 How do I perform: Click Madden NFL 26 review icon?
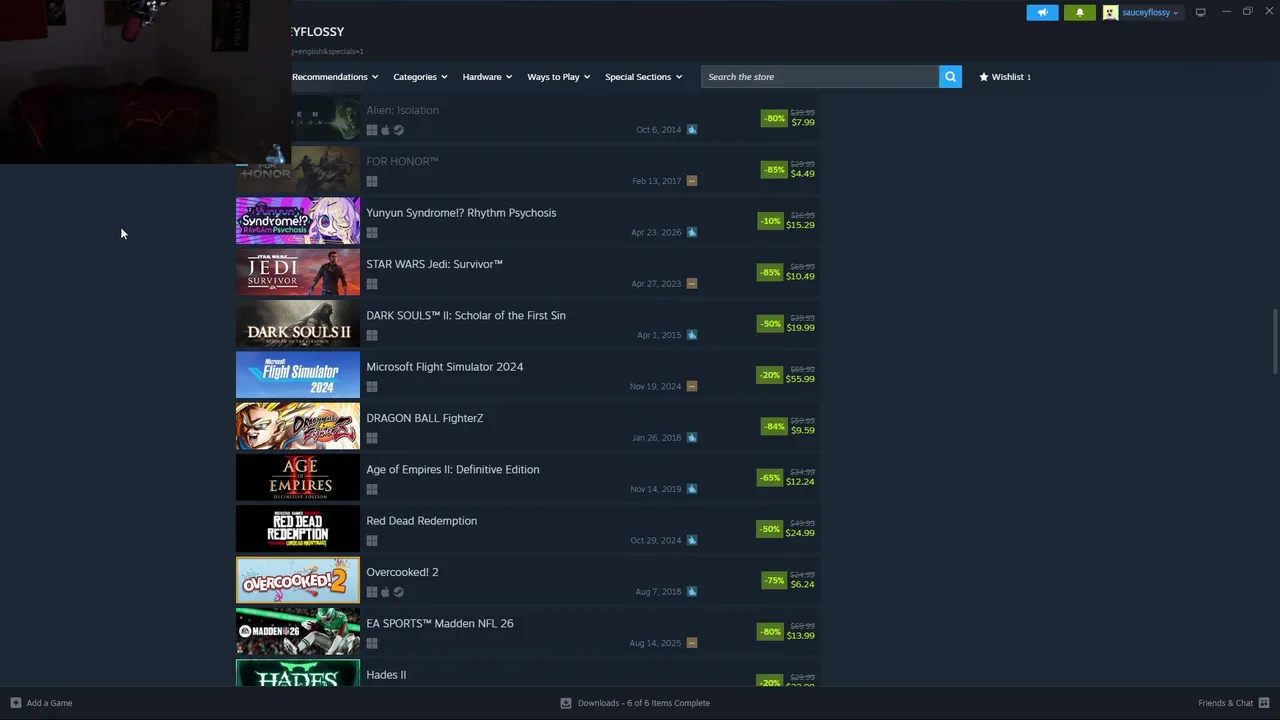(692, 643)
